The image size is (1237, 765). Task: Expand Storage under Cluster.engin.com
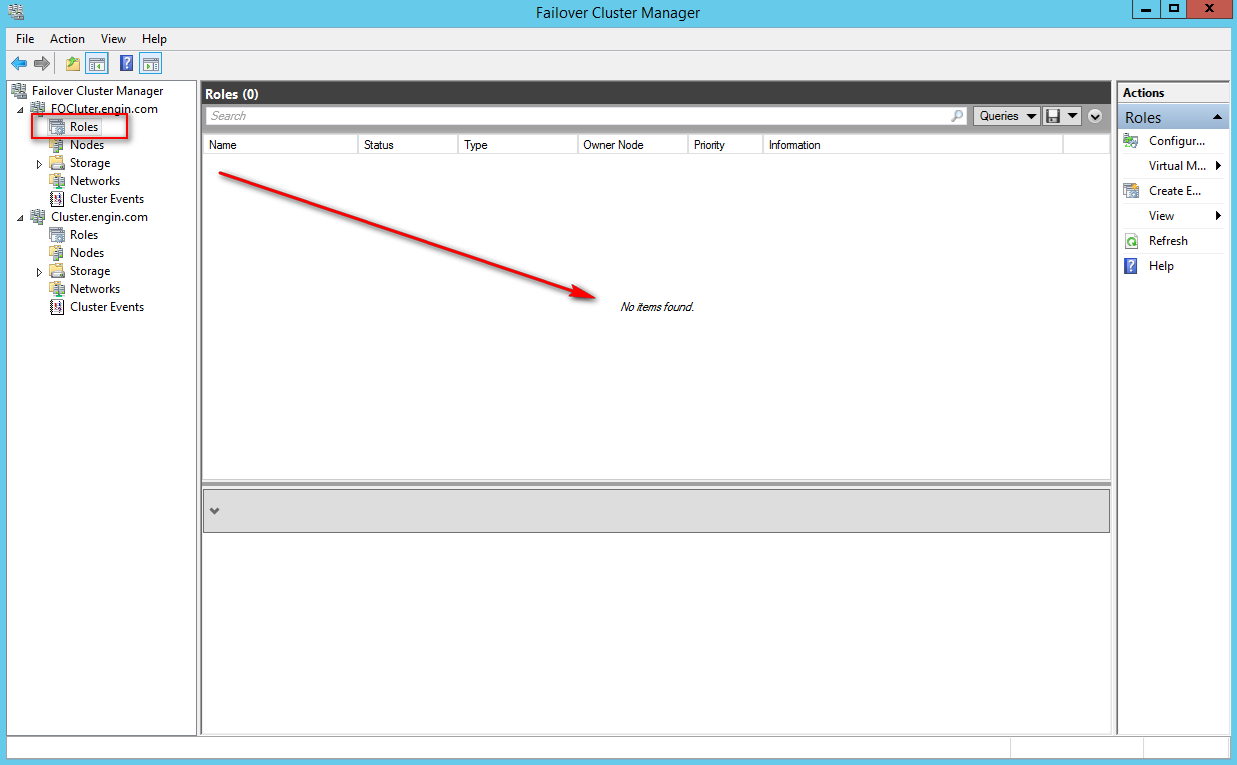(39, 272)
